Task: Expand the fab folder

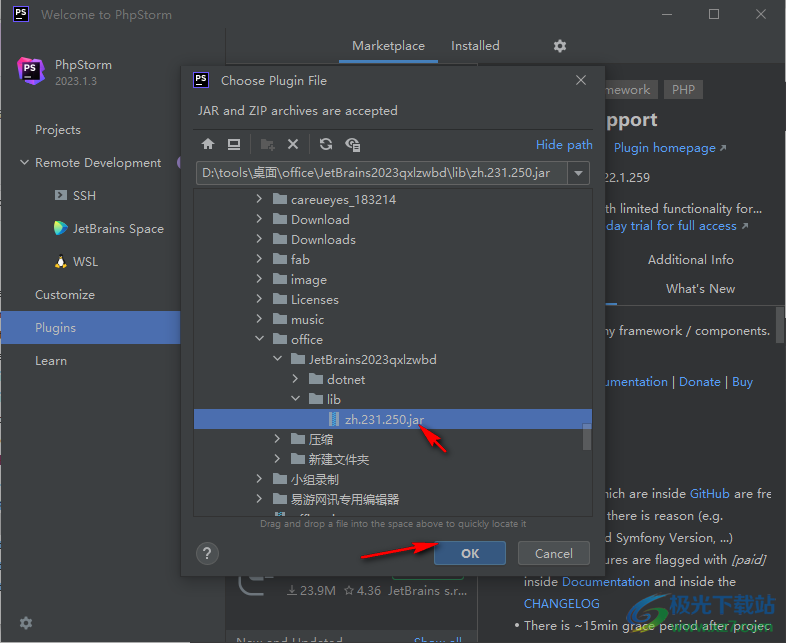Action: coord(259,259)
